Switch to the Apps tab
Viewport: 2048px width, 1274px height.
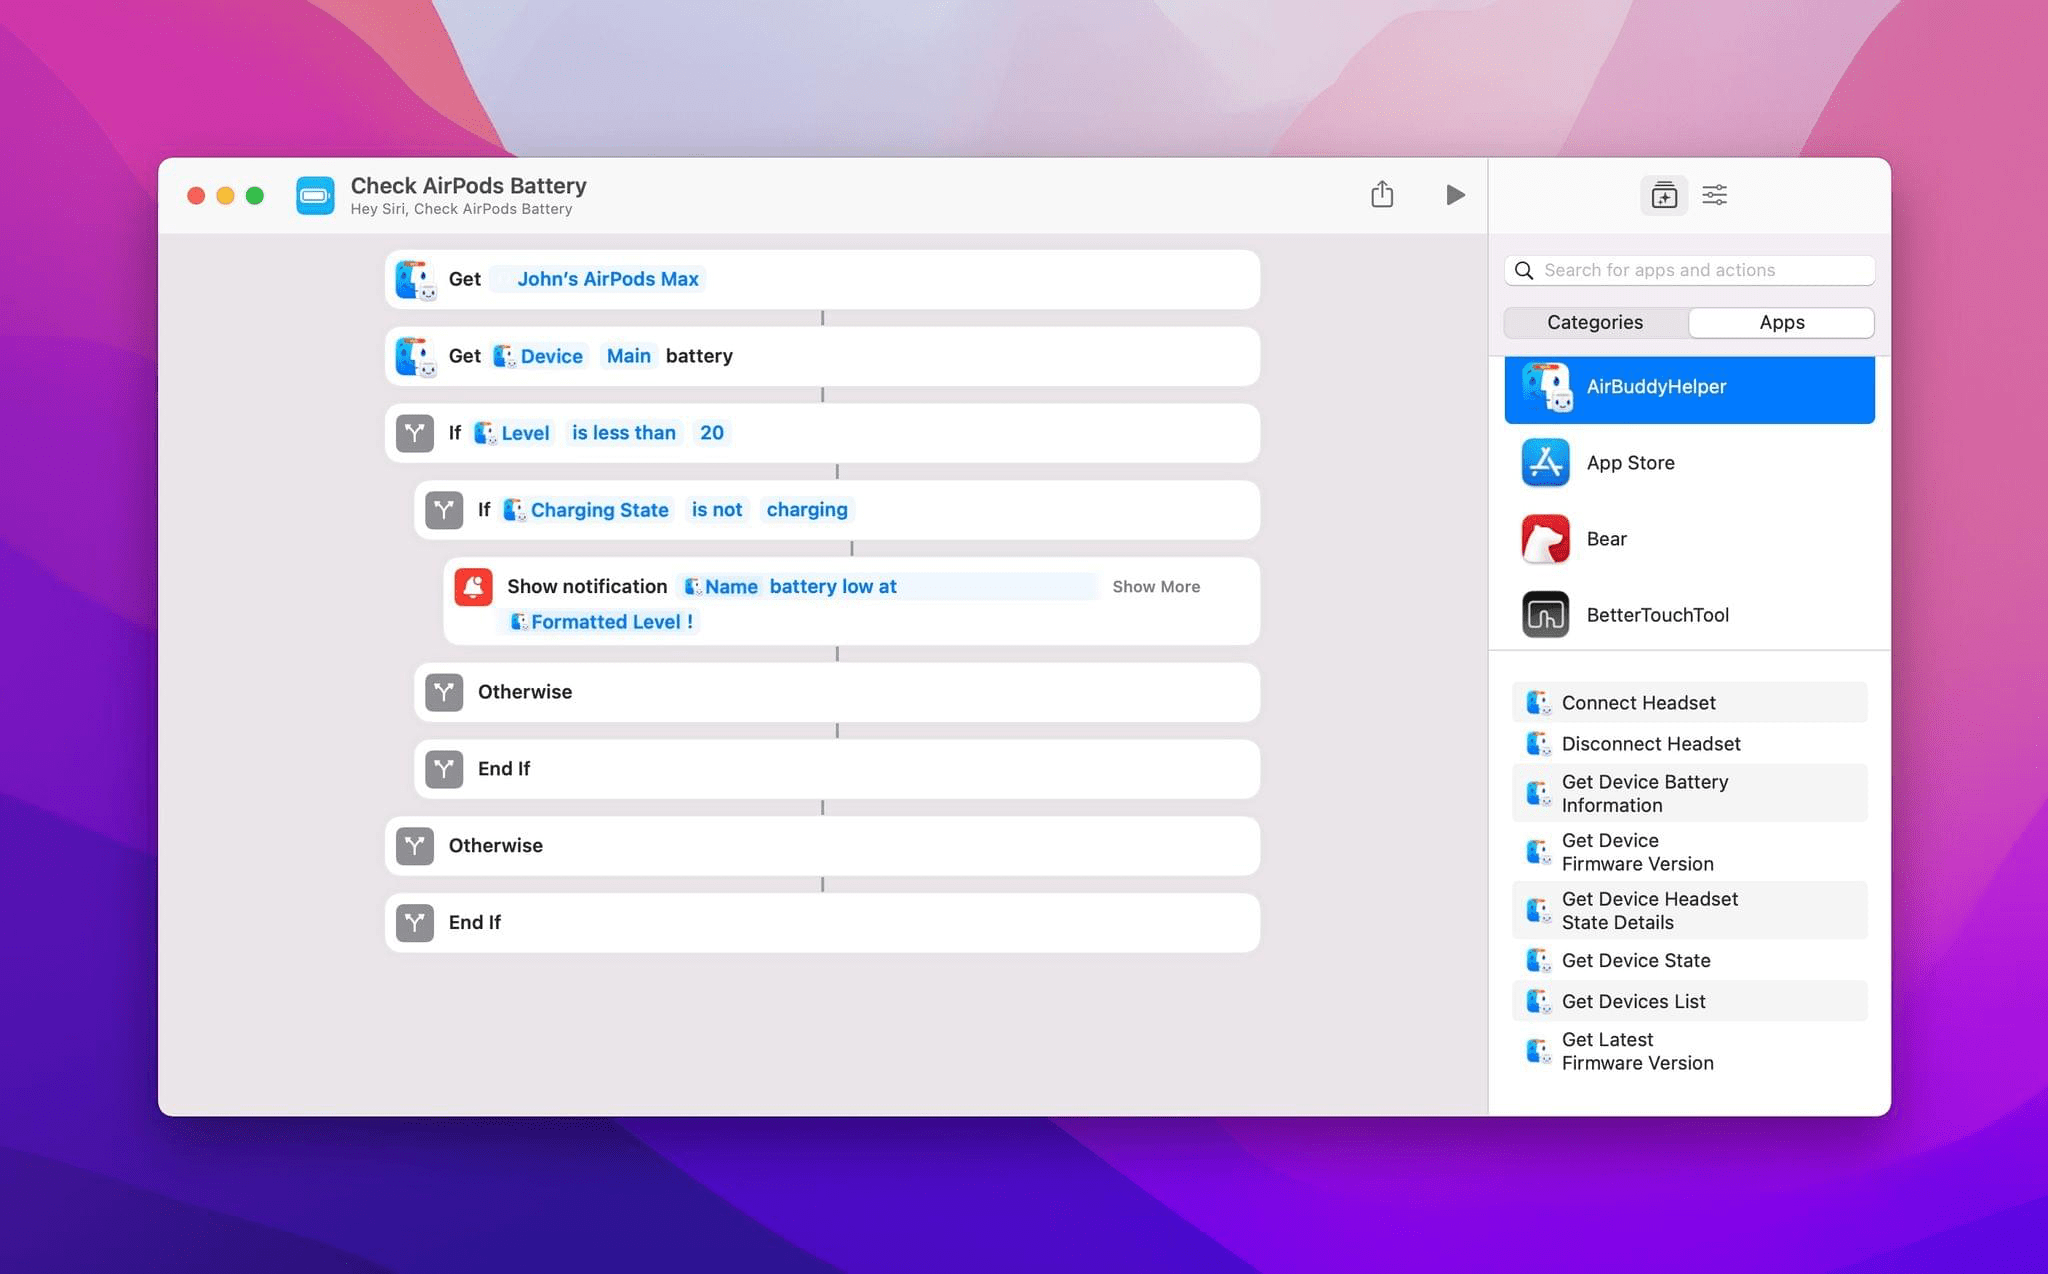tap(1781, 322)
